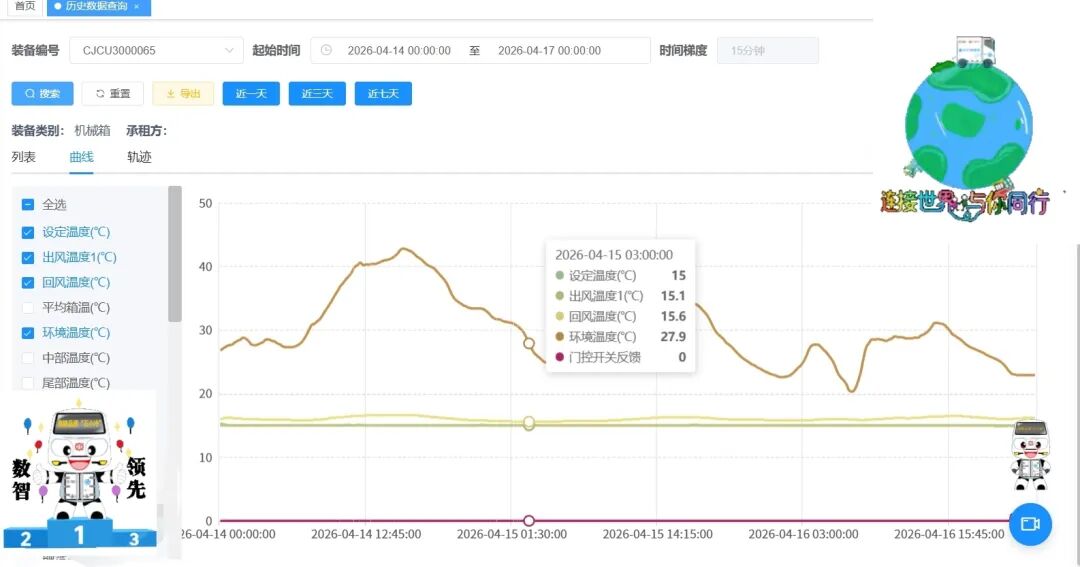Screen dimensions: 1080x567
Task: Disable the 环境温度(℃) series checkbox
Action: pos(28,332)
